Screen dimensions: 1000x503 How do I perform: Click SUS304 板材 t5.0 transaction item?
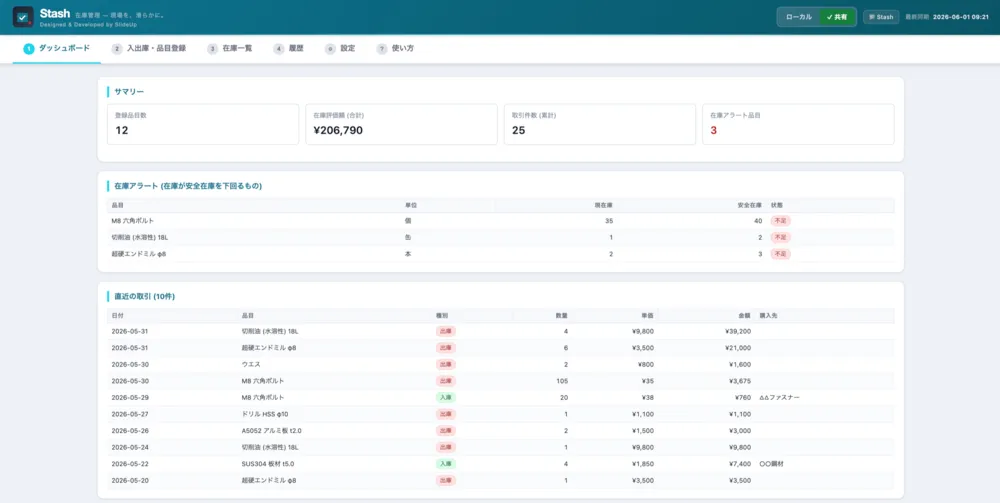click(x=268, y=463)
